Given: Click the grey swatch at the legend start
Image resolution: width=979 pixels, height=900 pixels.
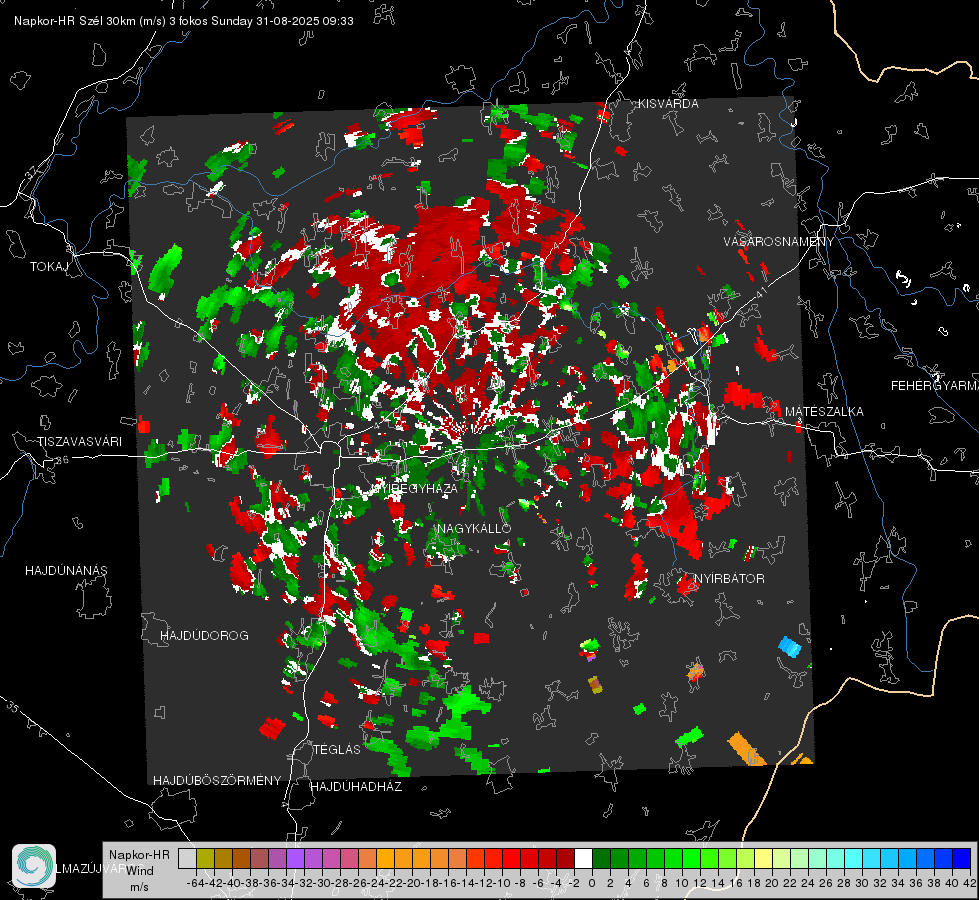Looking at the screenshot, I should coord(187,858).
